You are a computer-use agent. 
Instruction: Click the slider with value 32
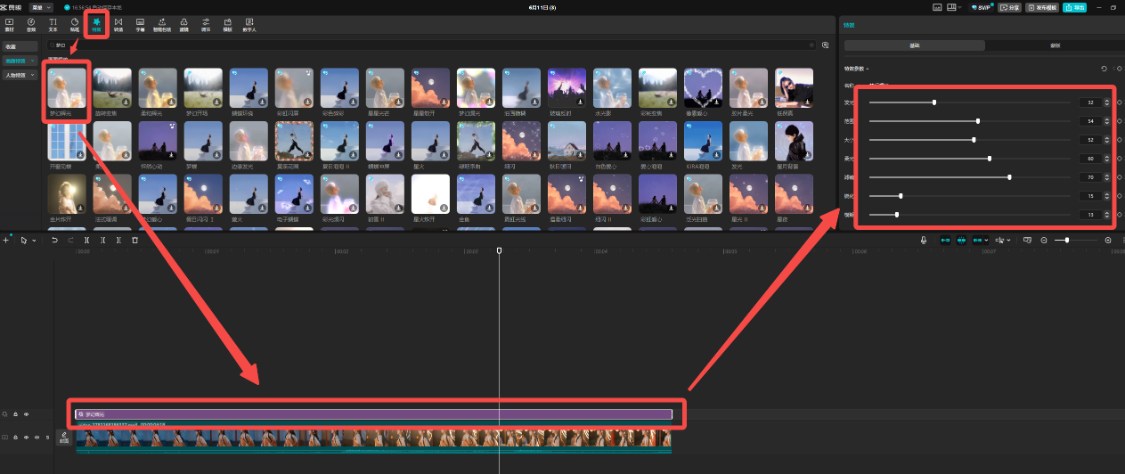pyautogui.click(x=970, y=103)
